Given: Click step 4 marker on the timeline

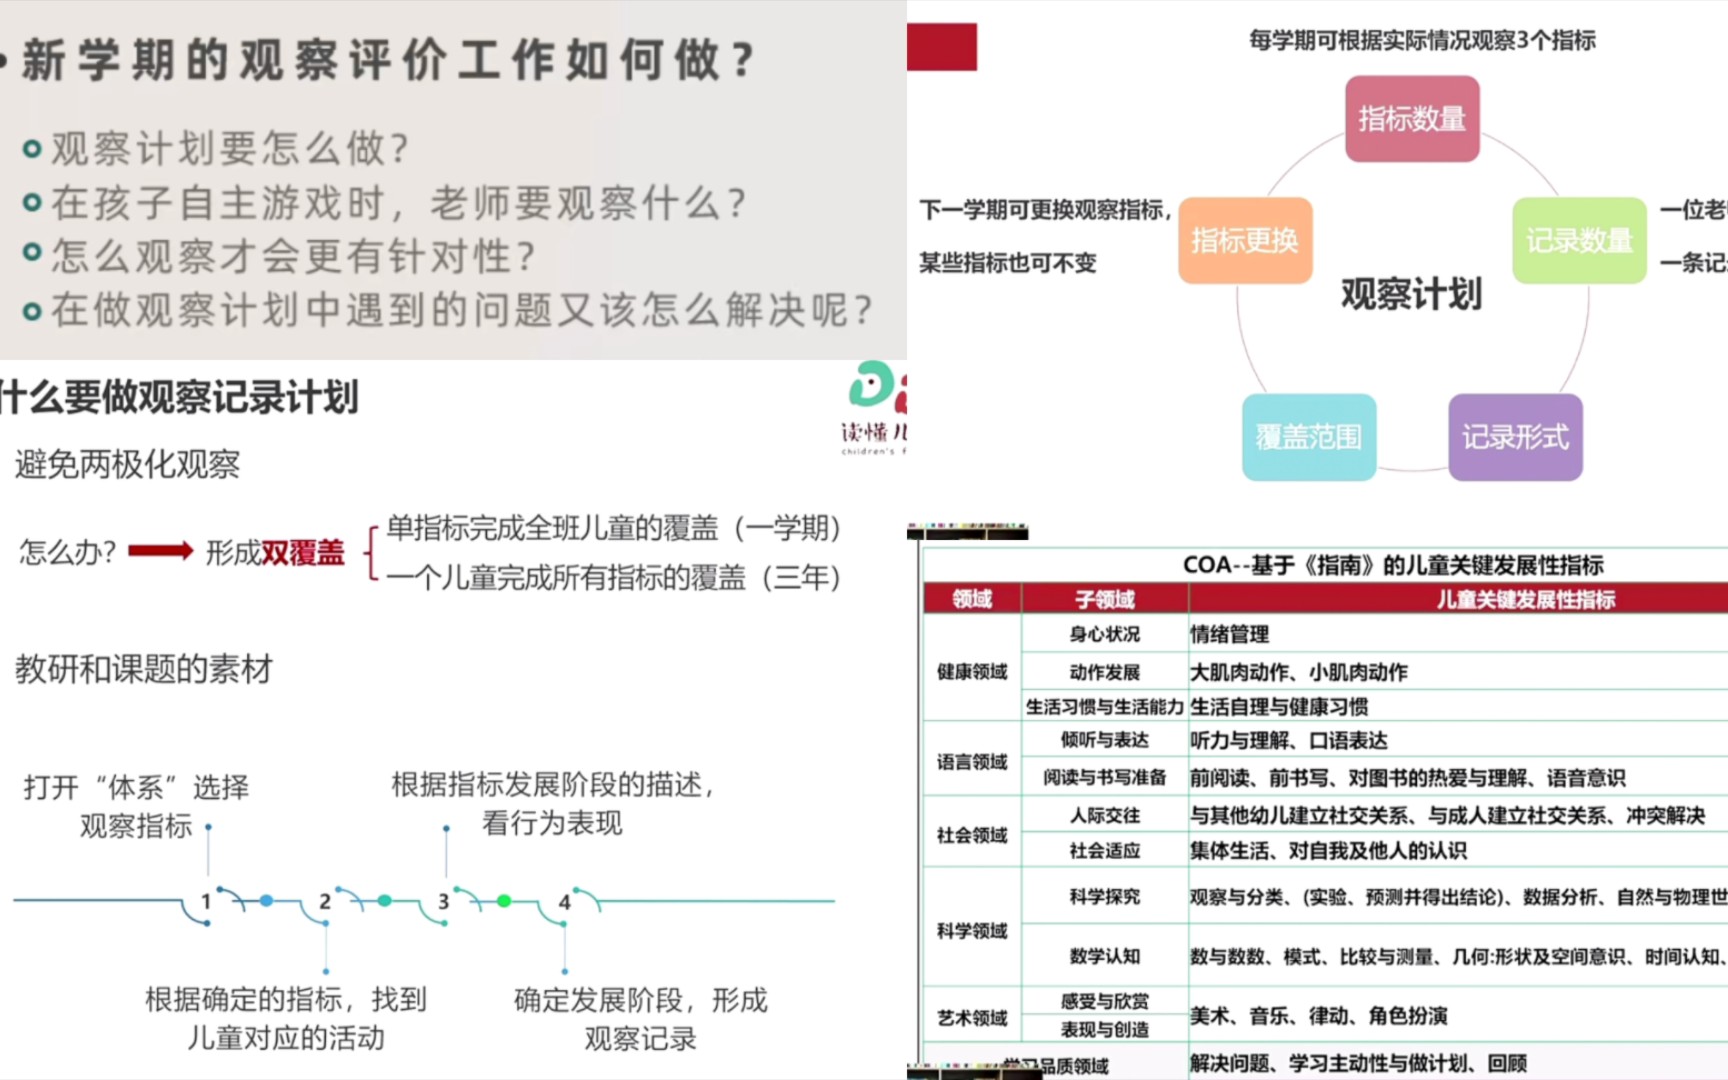Looking at the screenshot, I should click(x=564, y=901).
